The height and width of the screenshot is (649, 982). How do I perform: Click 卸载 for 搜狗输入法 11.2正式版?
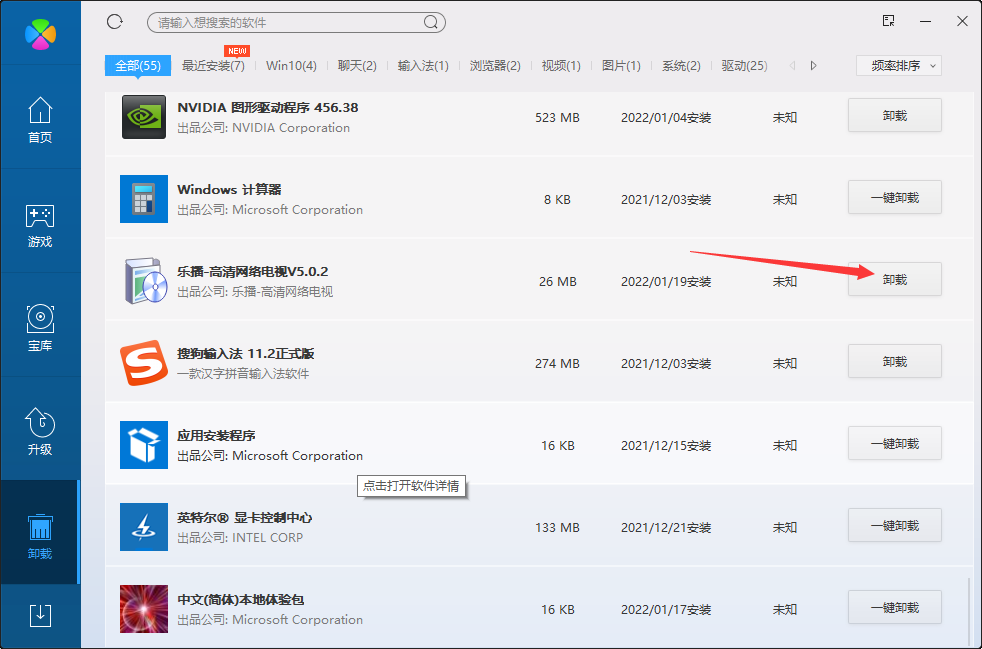pyautogui.click(x=894, y=361)
